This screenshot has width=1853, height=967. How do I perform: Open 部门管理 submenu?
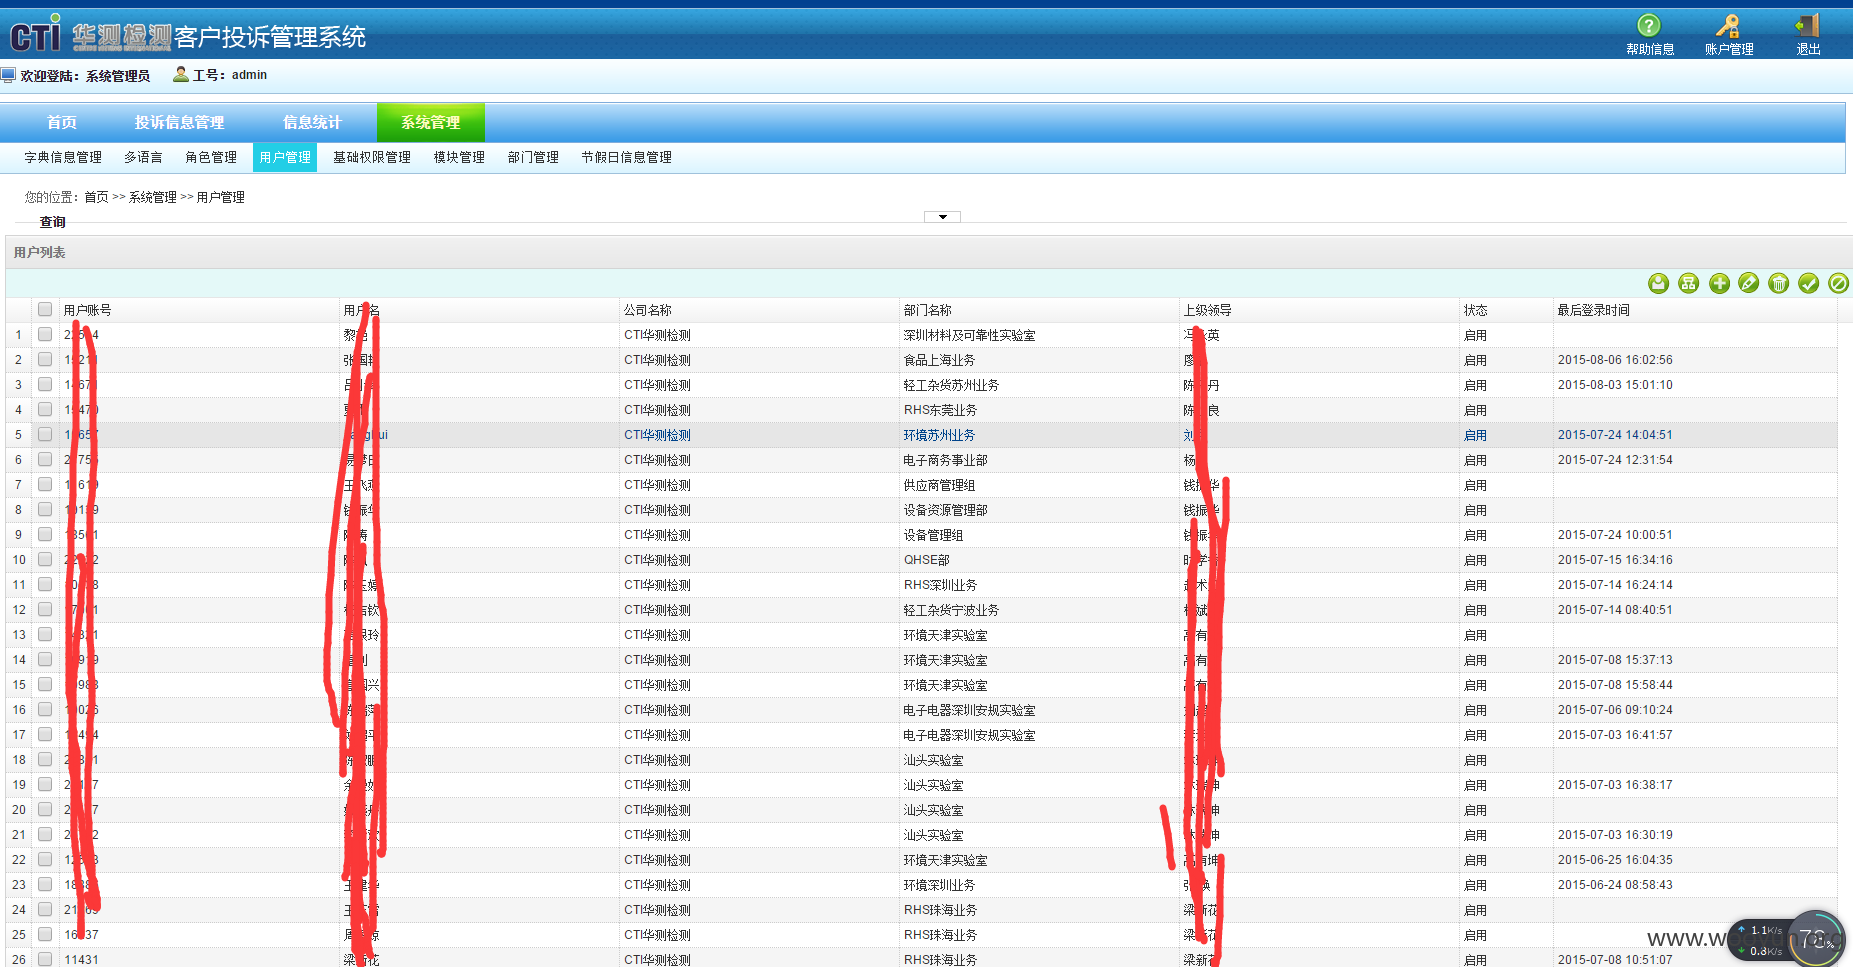tap(533, 157)
